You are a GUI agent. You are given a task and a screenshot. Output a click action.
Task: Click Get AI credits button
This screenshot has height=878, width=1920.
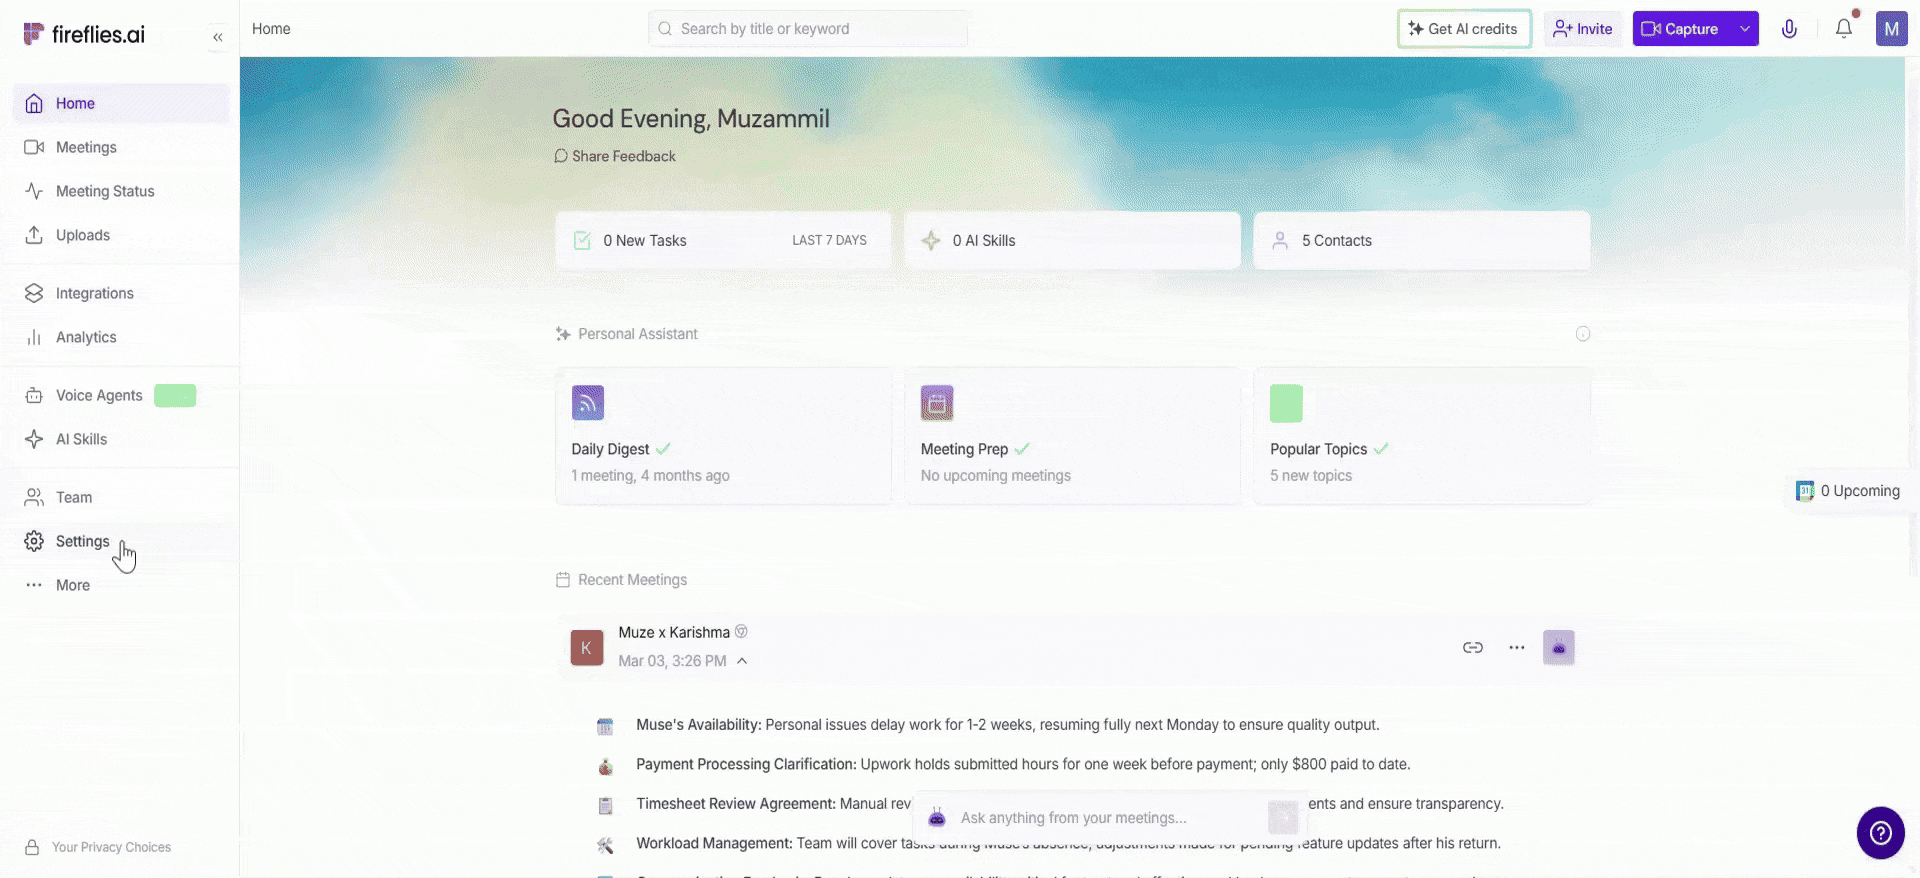click(1464, 29)
